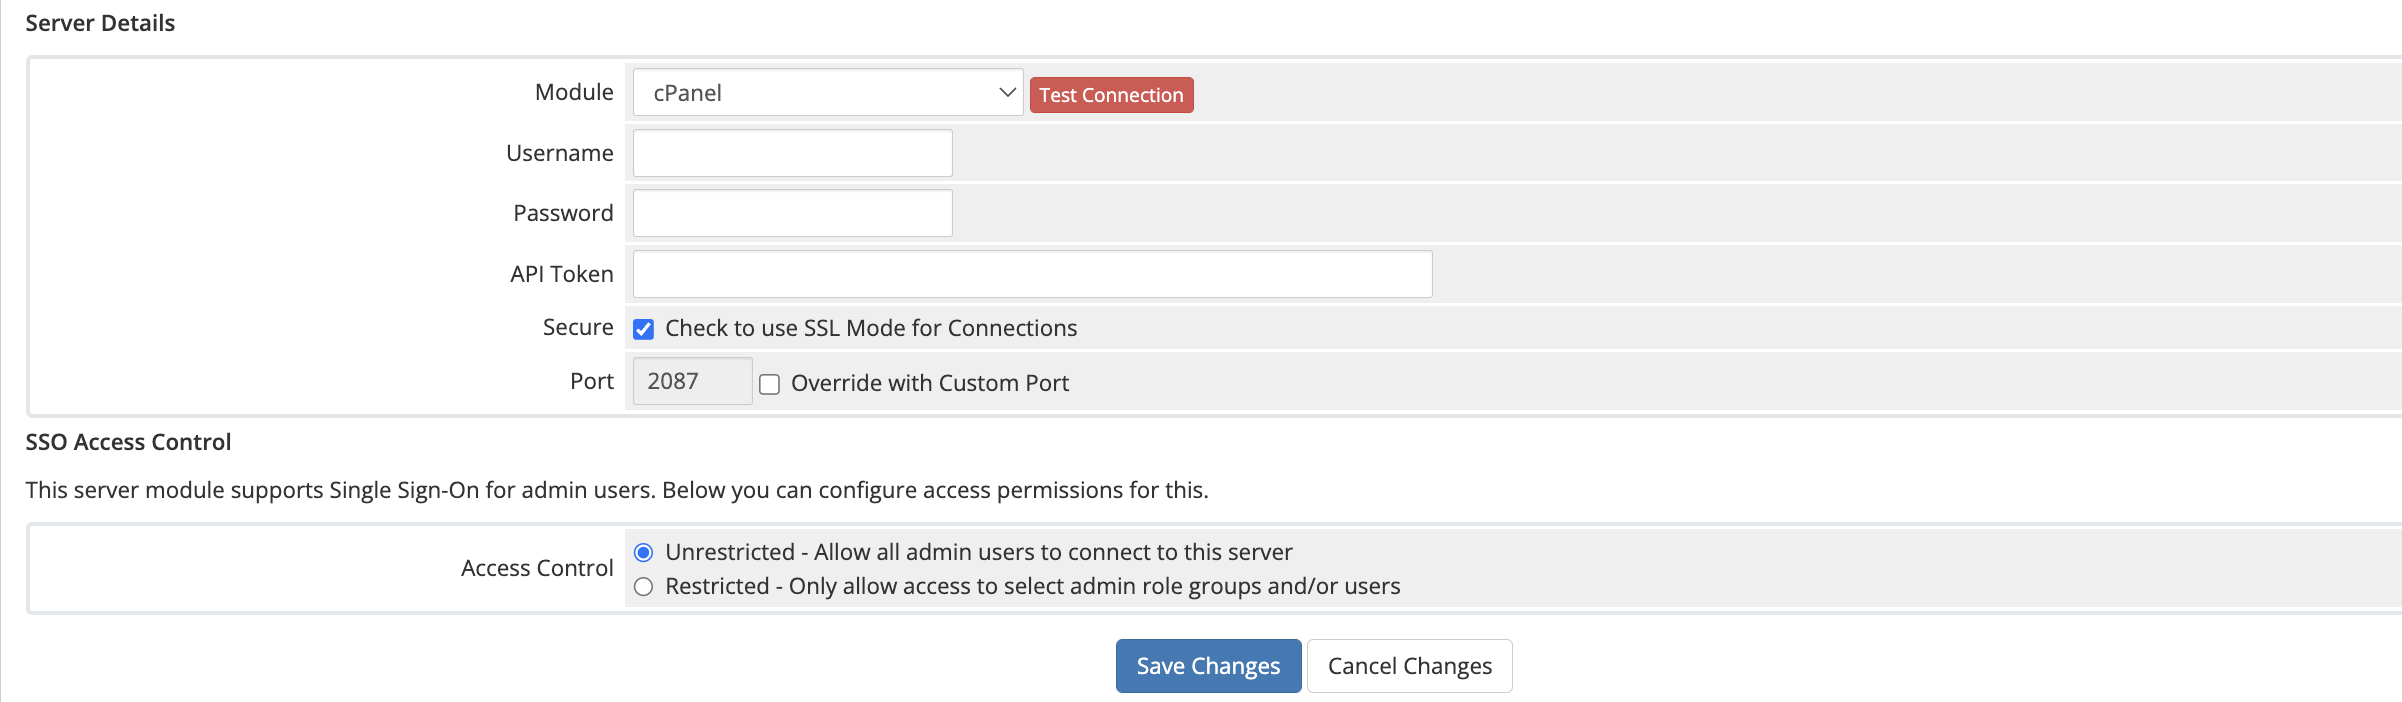
Task: Click the red Test Connection button
Action: (1111, 95)
